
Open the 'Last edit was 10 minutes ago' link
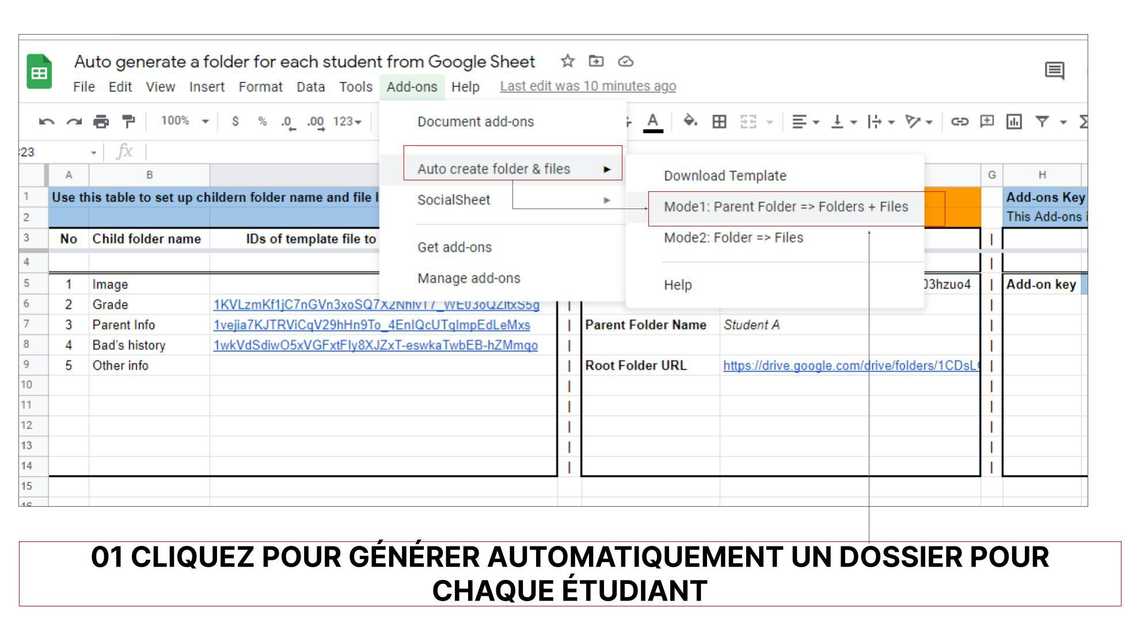coord(588,87)
